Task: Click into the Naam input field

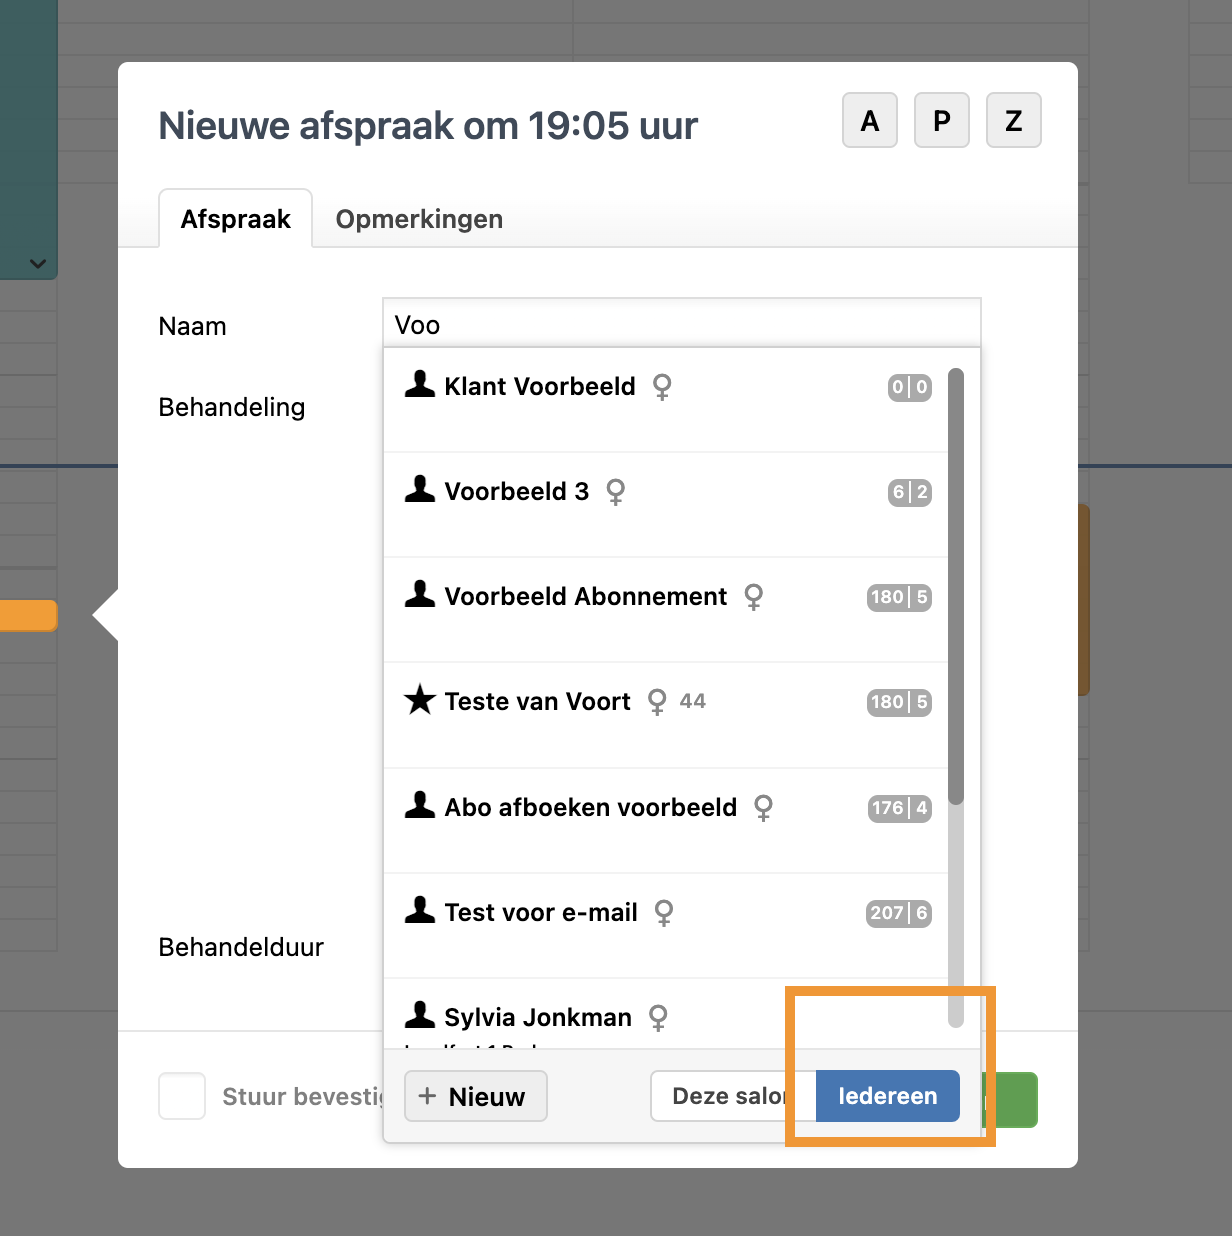Action: pyautogui.click(x=681, y=324)
